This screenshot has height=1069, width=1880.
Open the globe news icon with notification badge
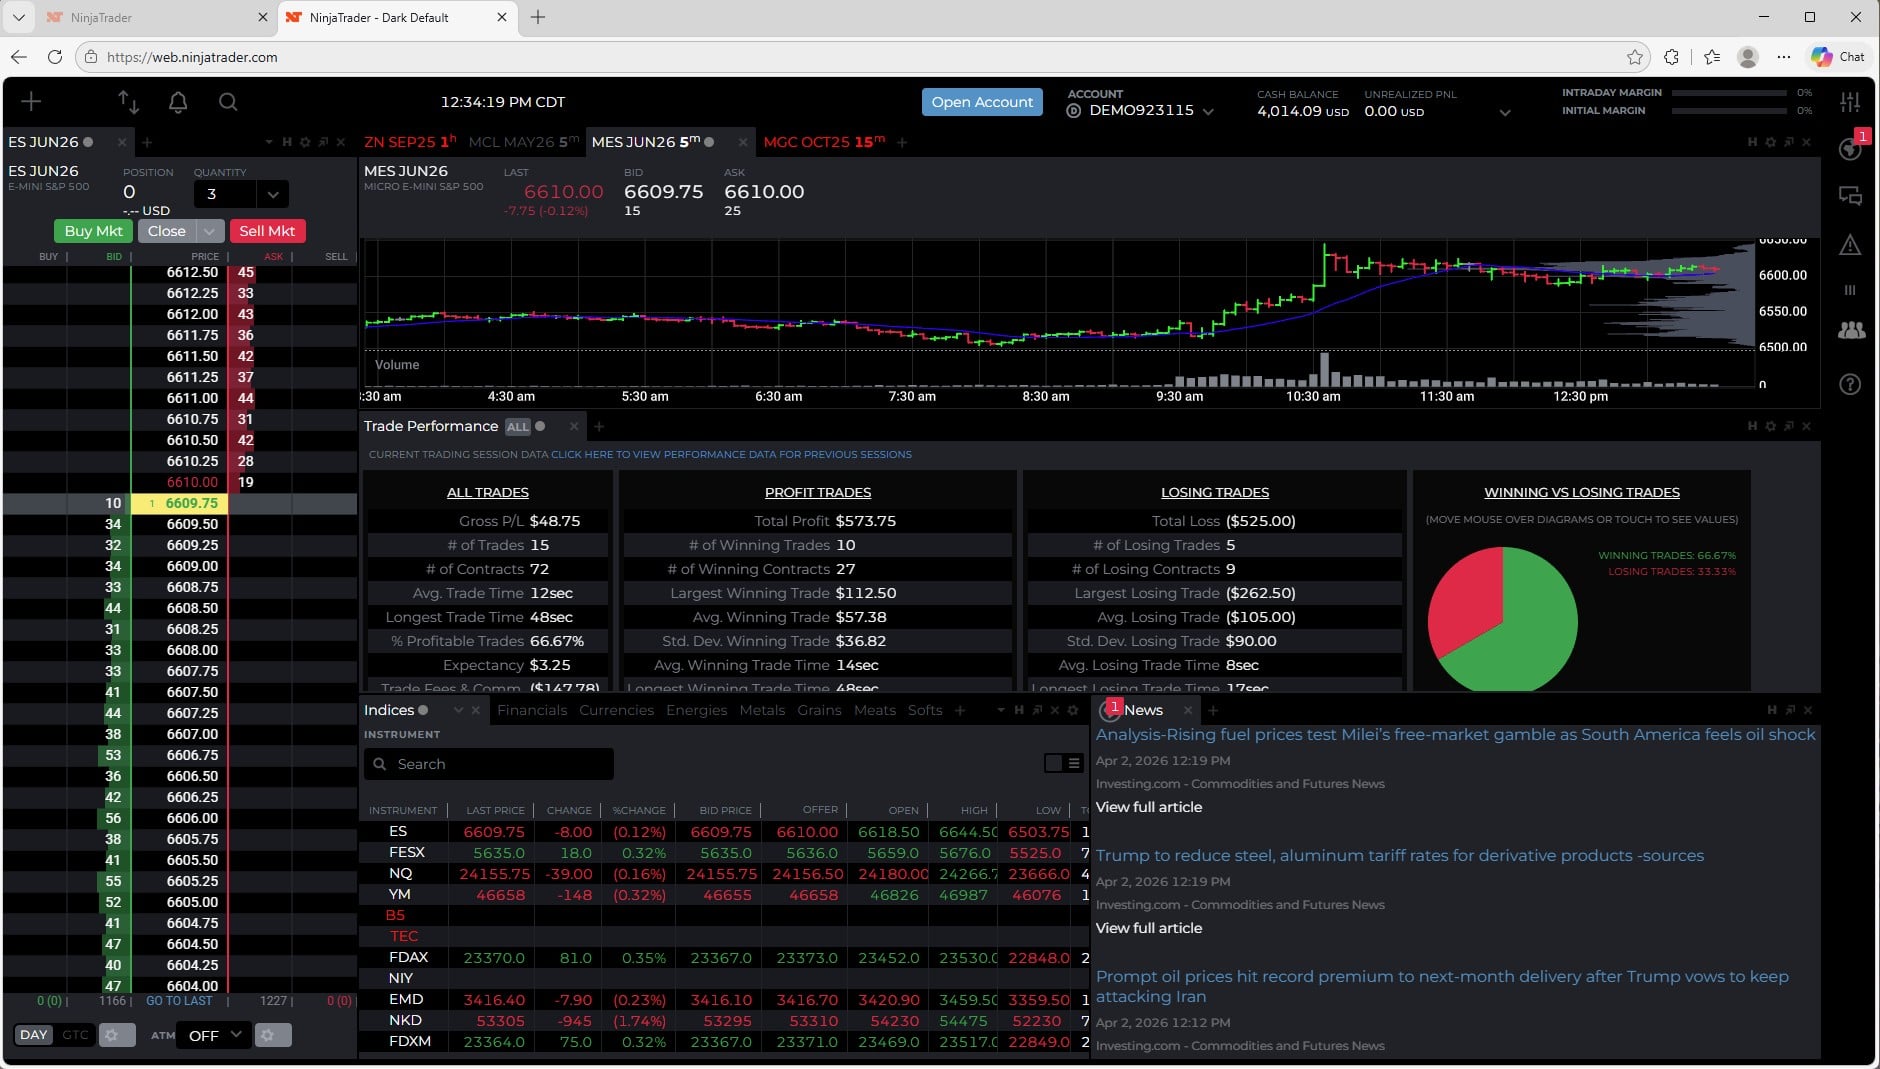1852,148
